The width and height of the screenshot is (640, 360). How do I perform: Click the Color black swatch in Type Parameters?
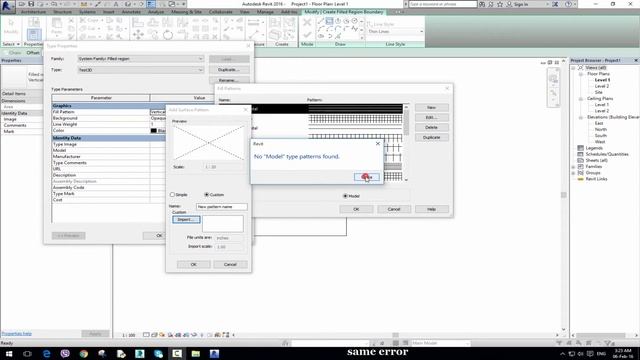154,131
